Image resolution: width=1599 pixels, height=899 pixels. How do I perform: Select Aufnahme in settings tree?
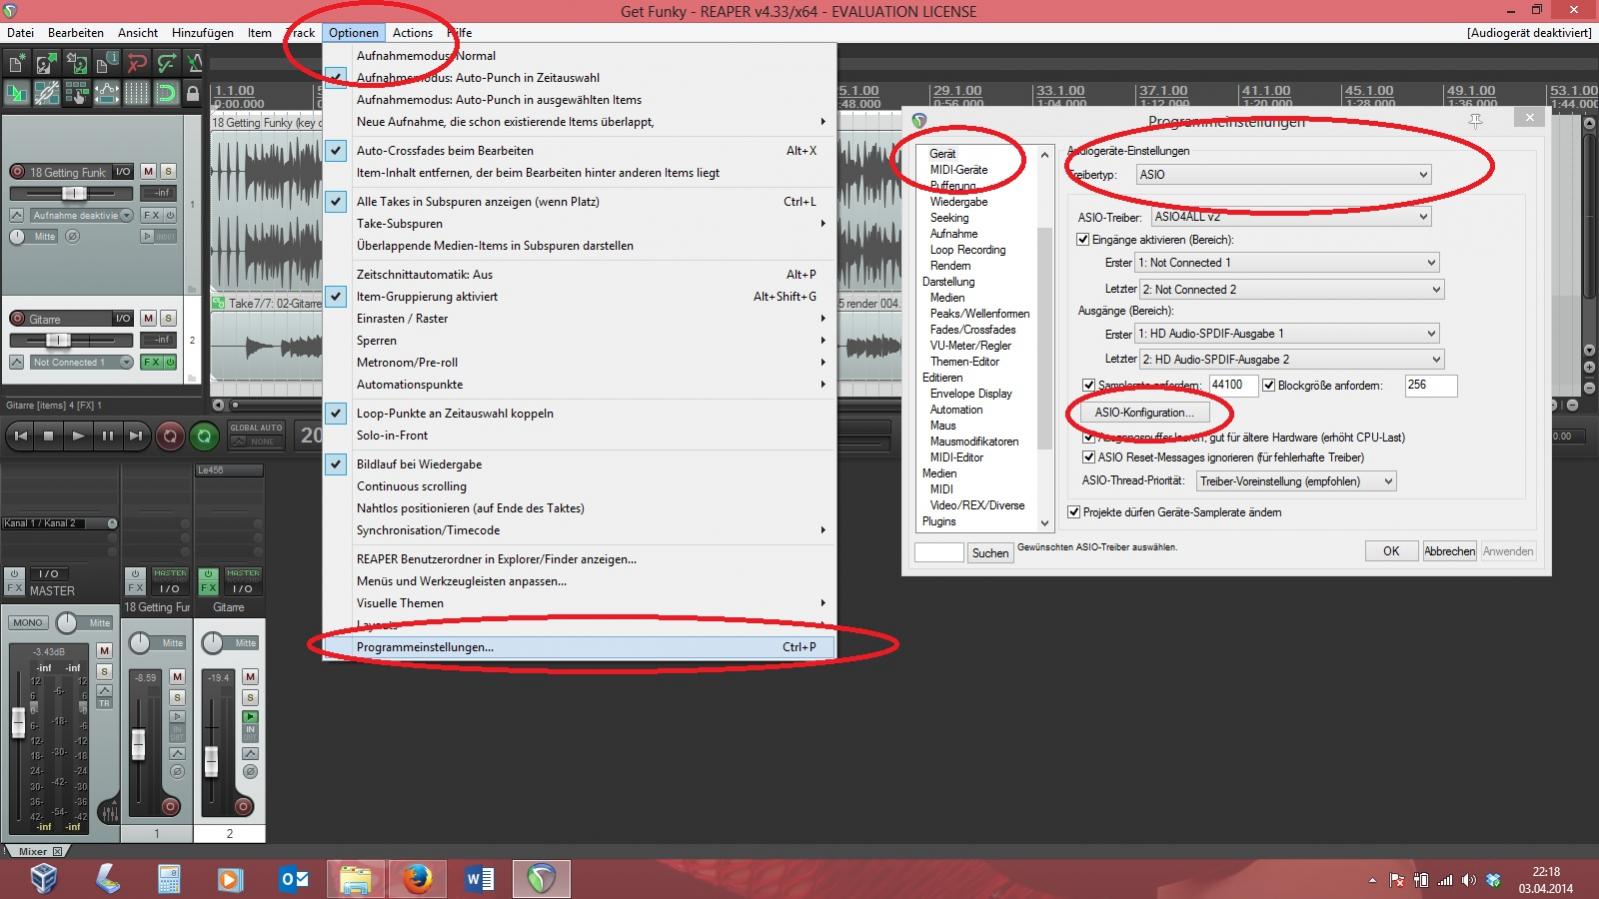coord(953,233)
